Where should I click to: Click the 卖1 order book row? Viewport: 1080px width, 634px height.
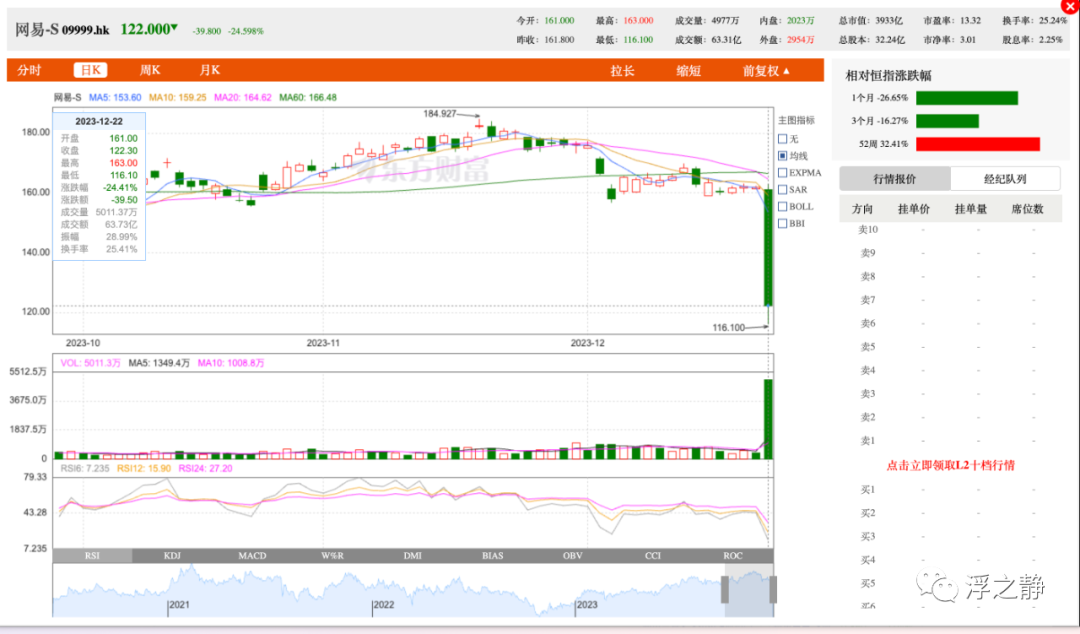click(951, 441)
